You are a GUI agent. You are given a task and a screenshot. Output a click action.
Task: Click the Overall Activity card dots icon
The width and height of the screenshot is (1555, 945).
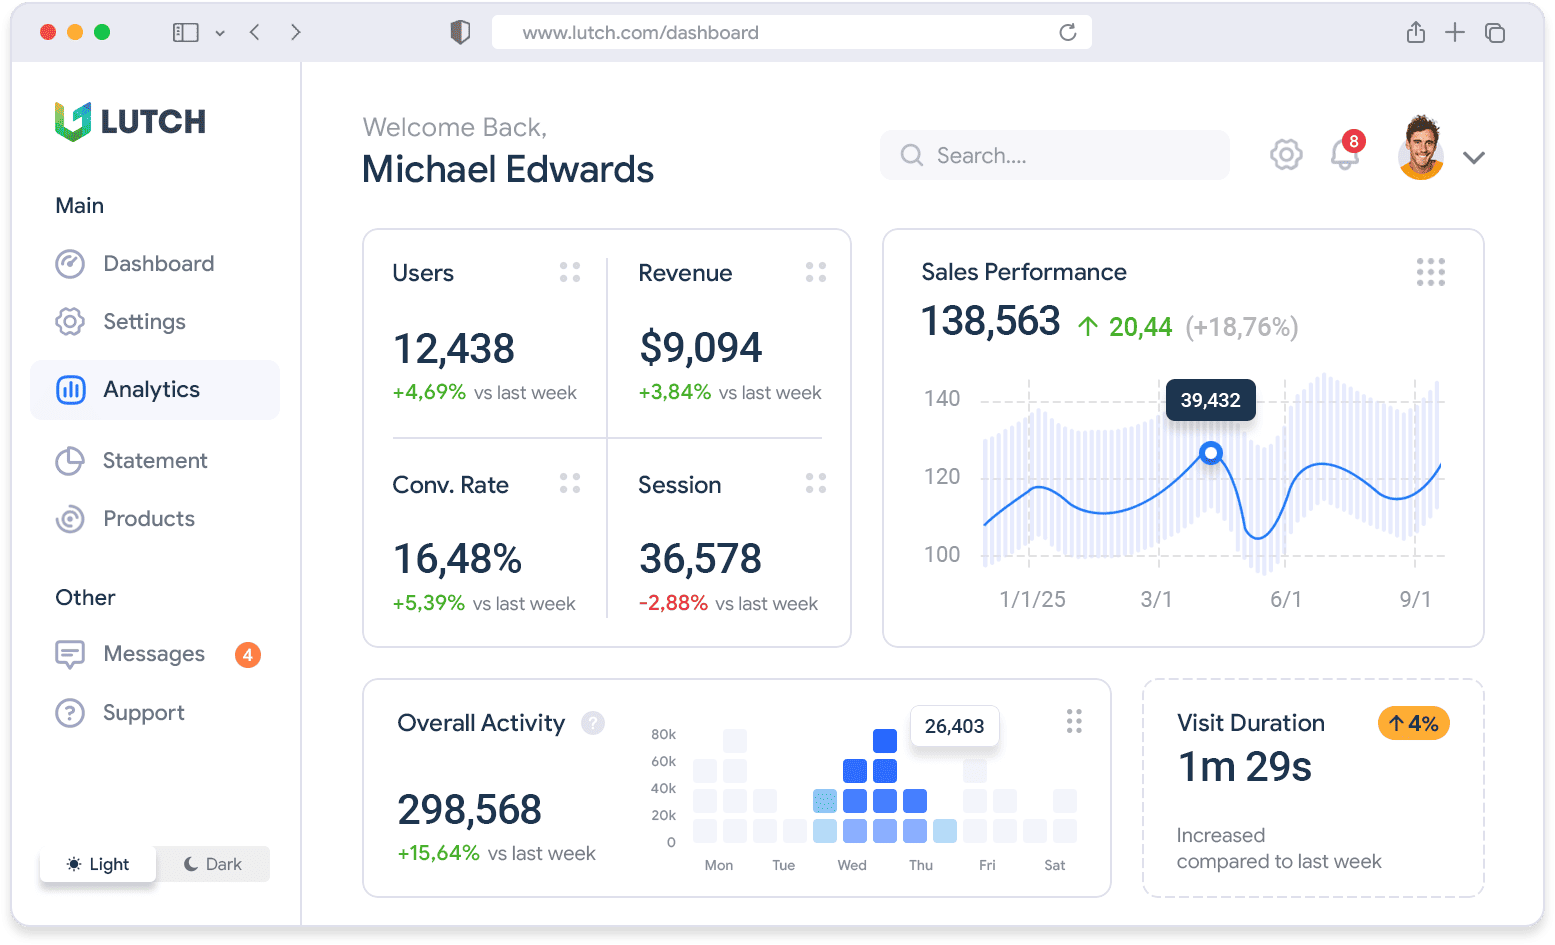click(1074, 721)
